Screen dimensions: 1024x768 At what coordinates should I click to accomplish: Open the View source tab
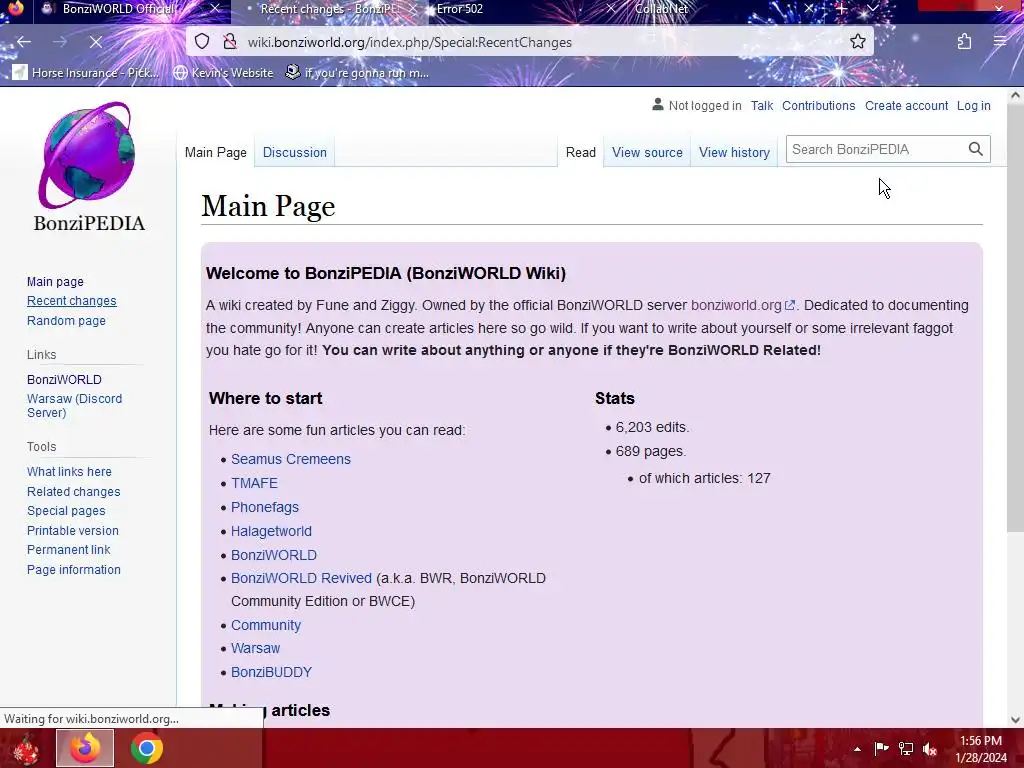tap(647, 152)
